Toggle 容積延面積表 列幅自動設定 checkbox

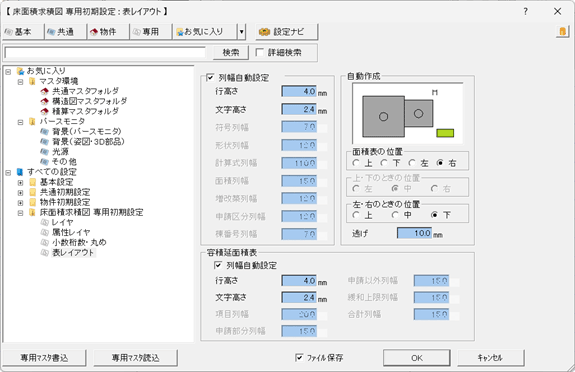click(218, 265)
